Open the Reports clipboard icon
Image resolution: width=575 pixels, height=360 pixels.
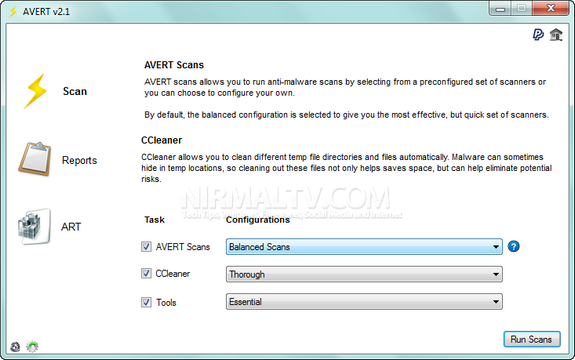35,159
